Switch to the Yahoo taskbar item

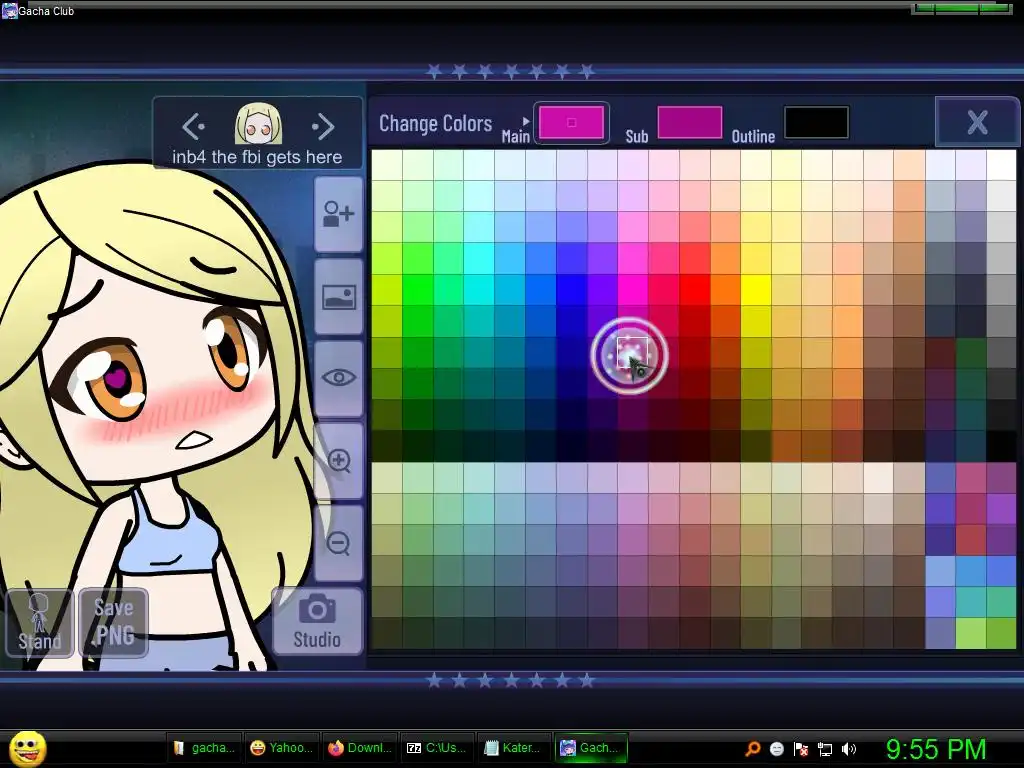pyautogui.click(x=282, y=748)
